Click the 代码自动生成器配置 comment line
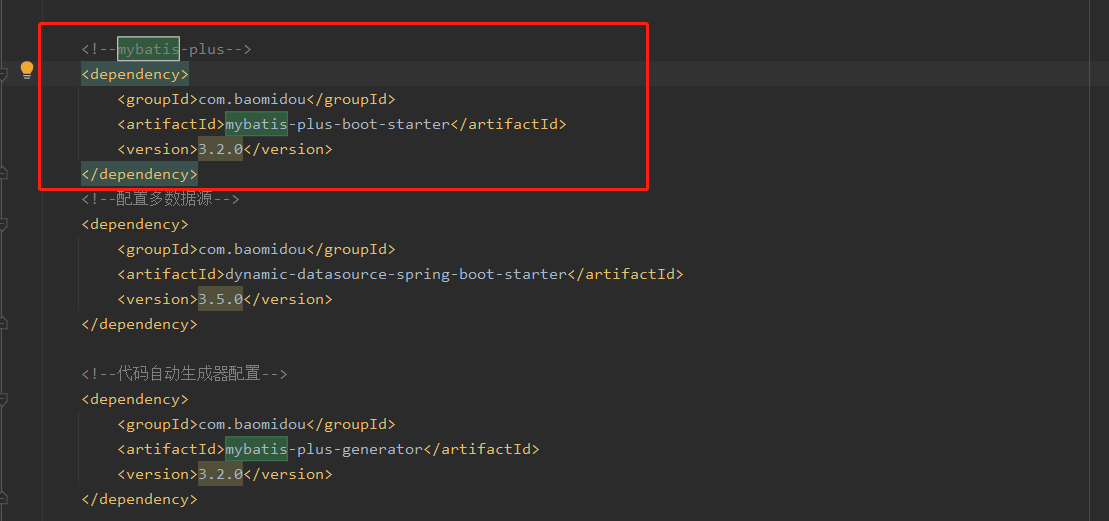 click(184, 374)
